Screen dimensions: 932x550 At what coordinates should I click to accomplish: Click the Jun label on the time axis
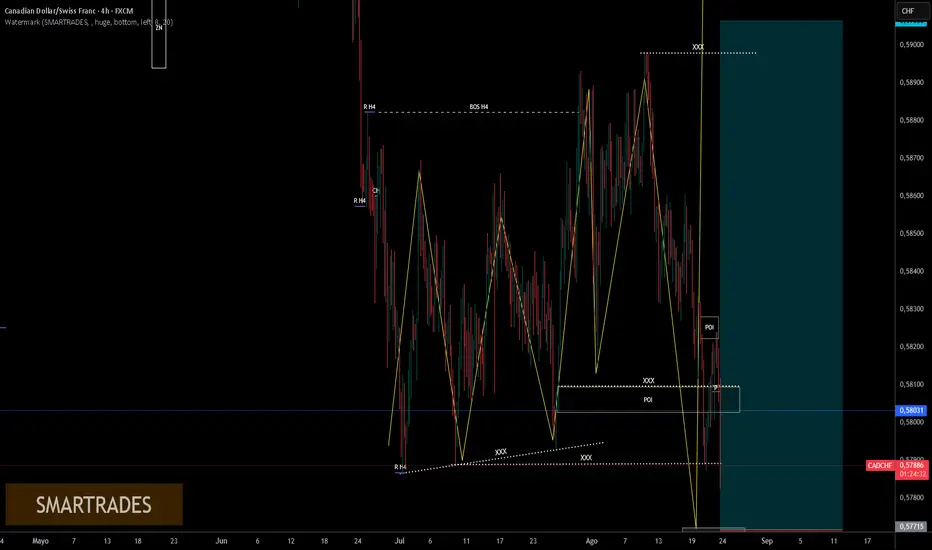click(x=221, y=541)
